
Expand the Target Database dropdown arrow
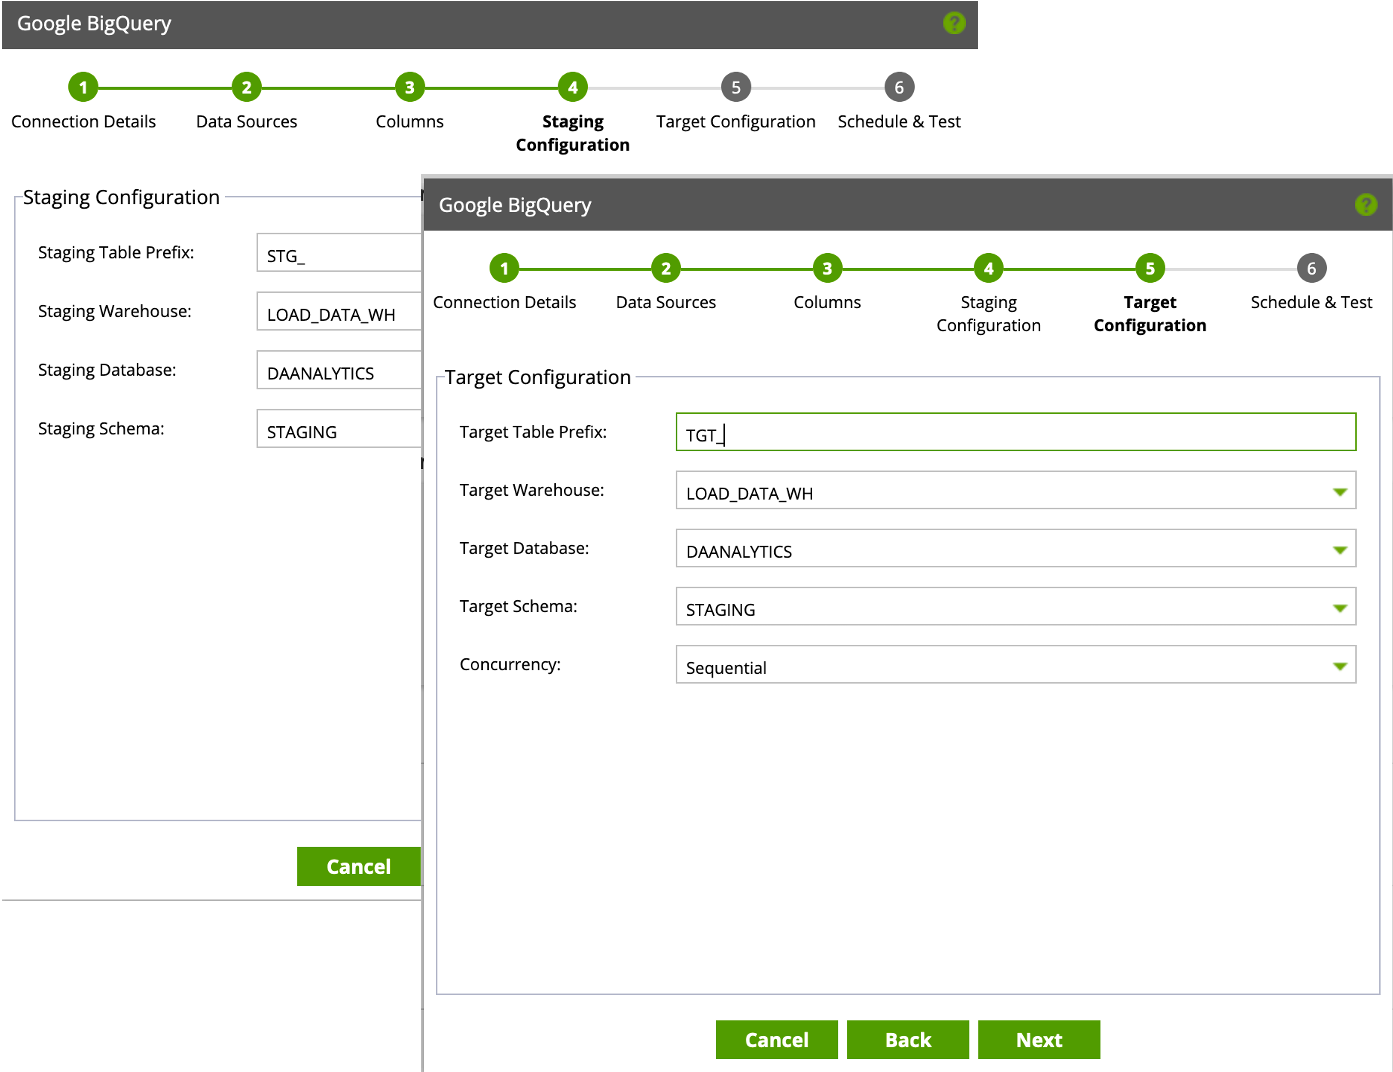(x=1340, y=550)
